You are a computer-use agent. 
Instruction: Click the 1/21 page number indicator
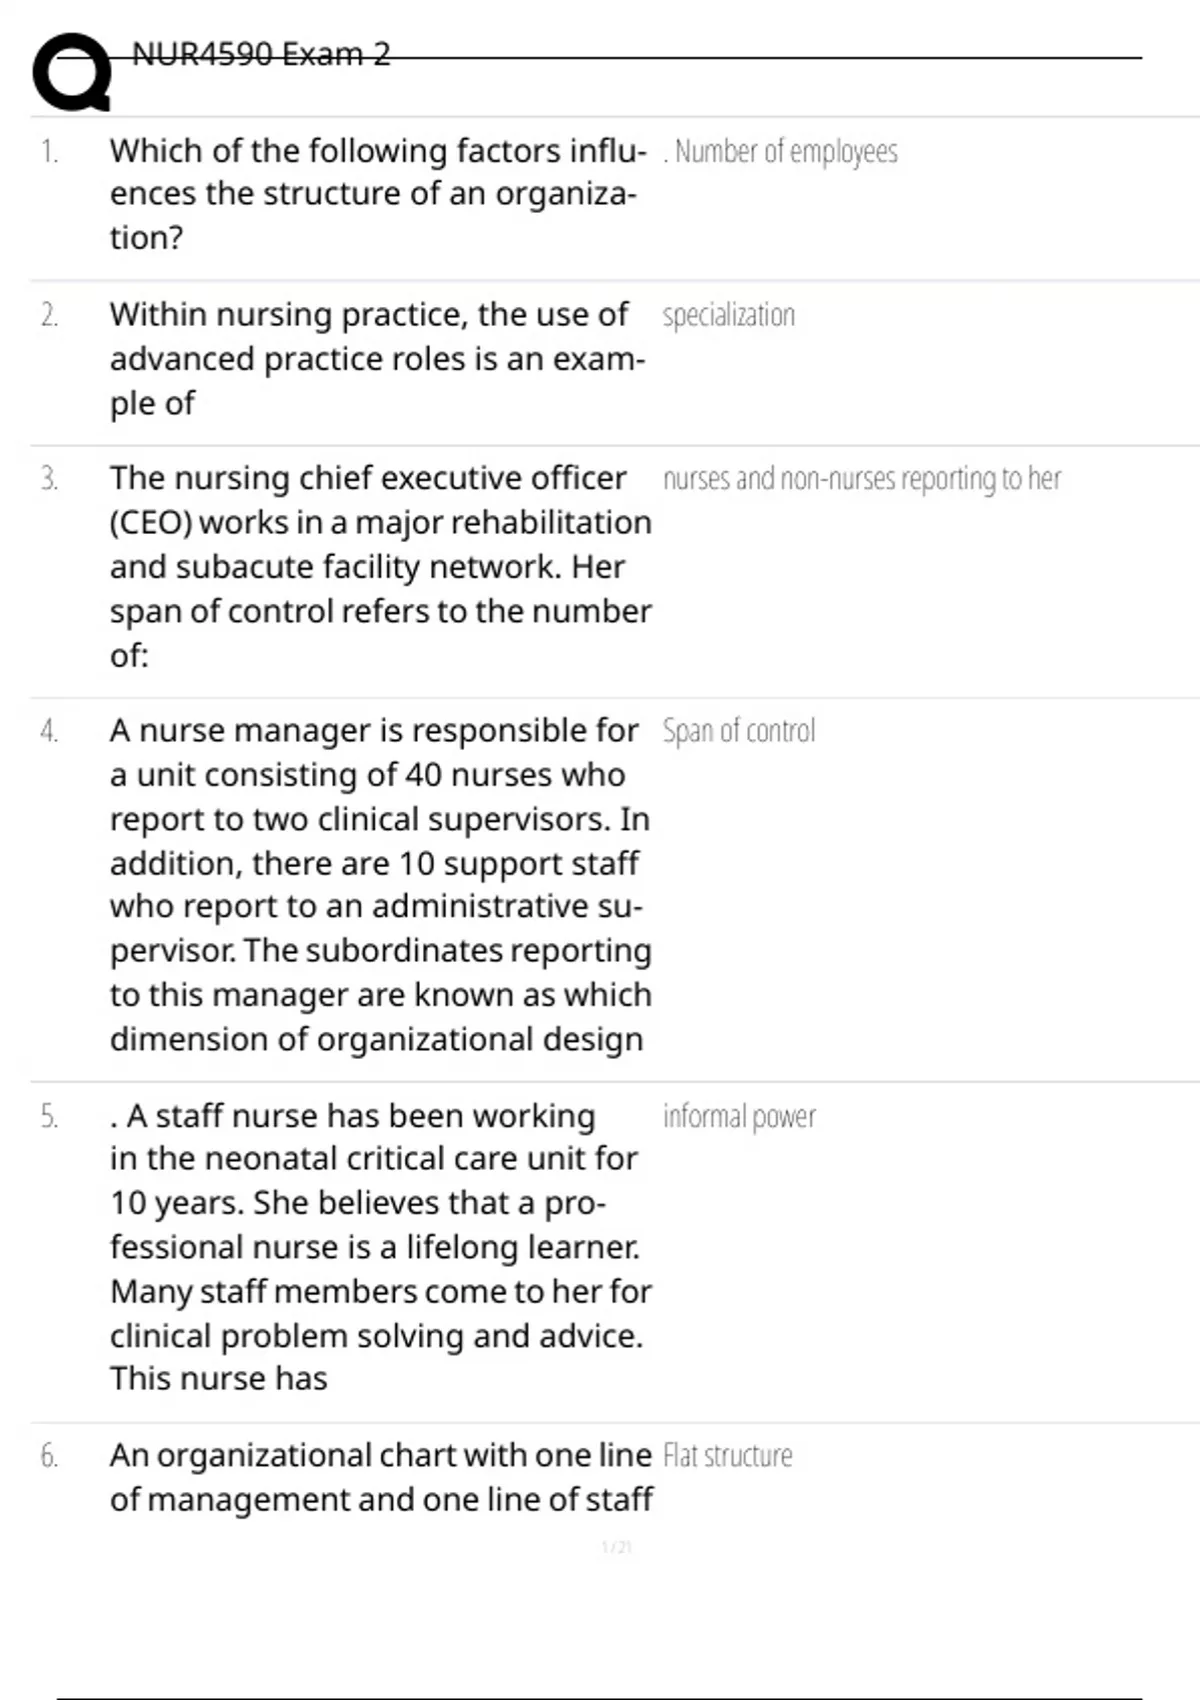click(616, 1548)
